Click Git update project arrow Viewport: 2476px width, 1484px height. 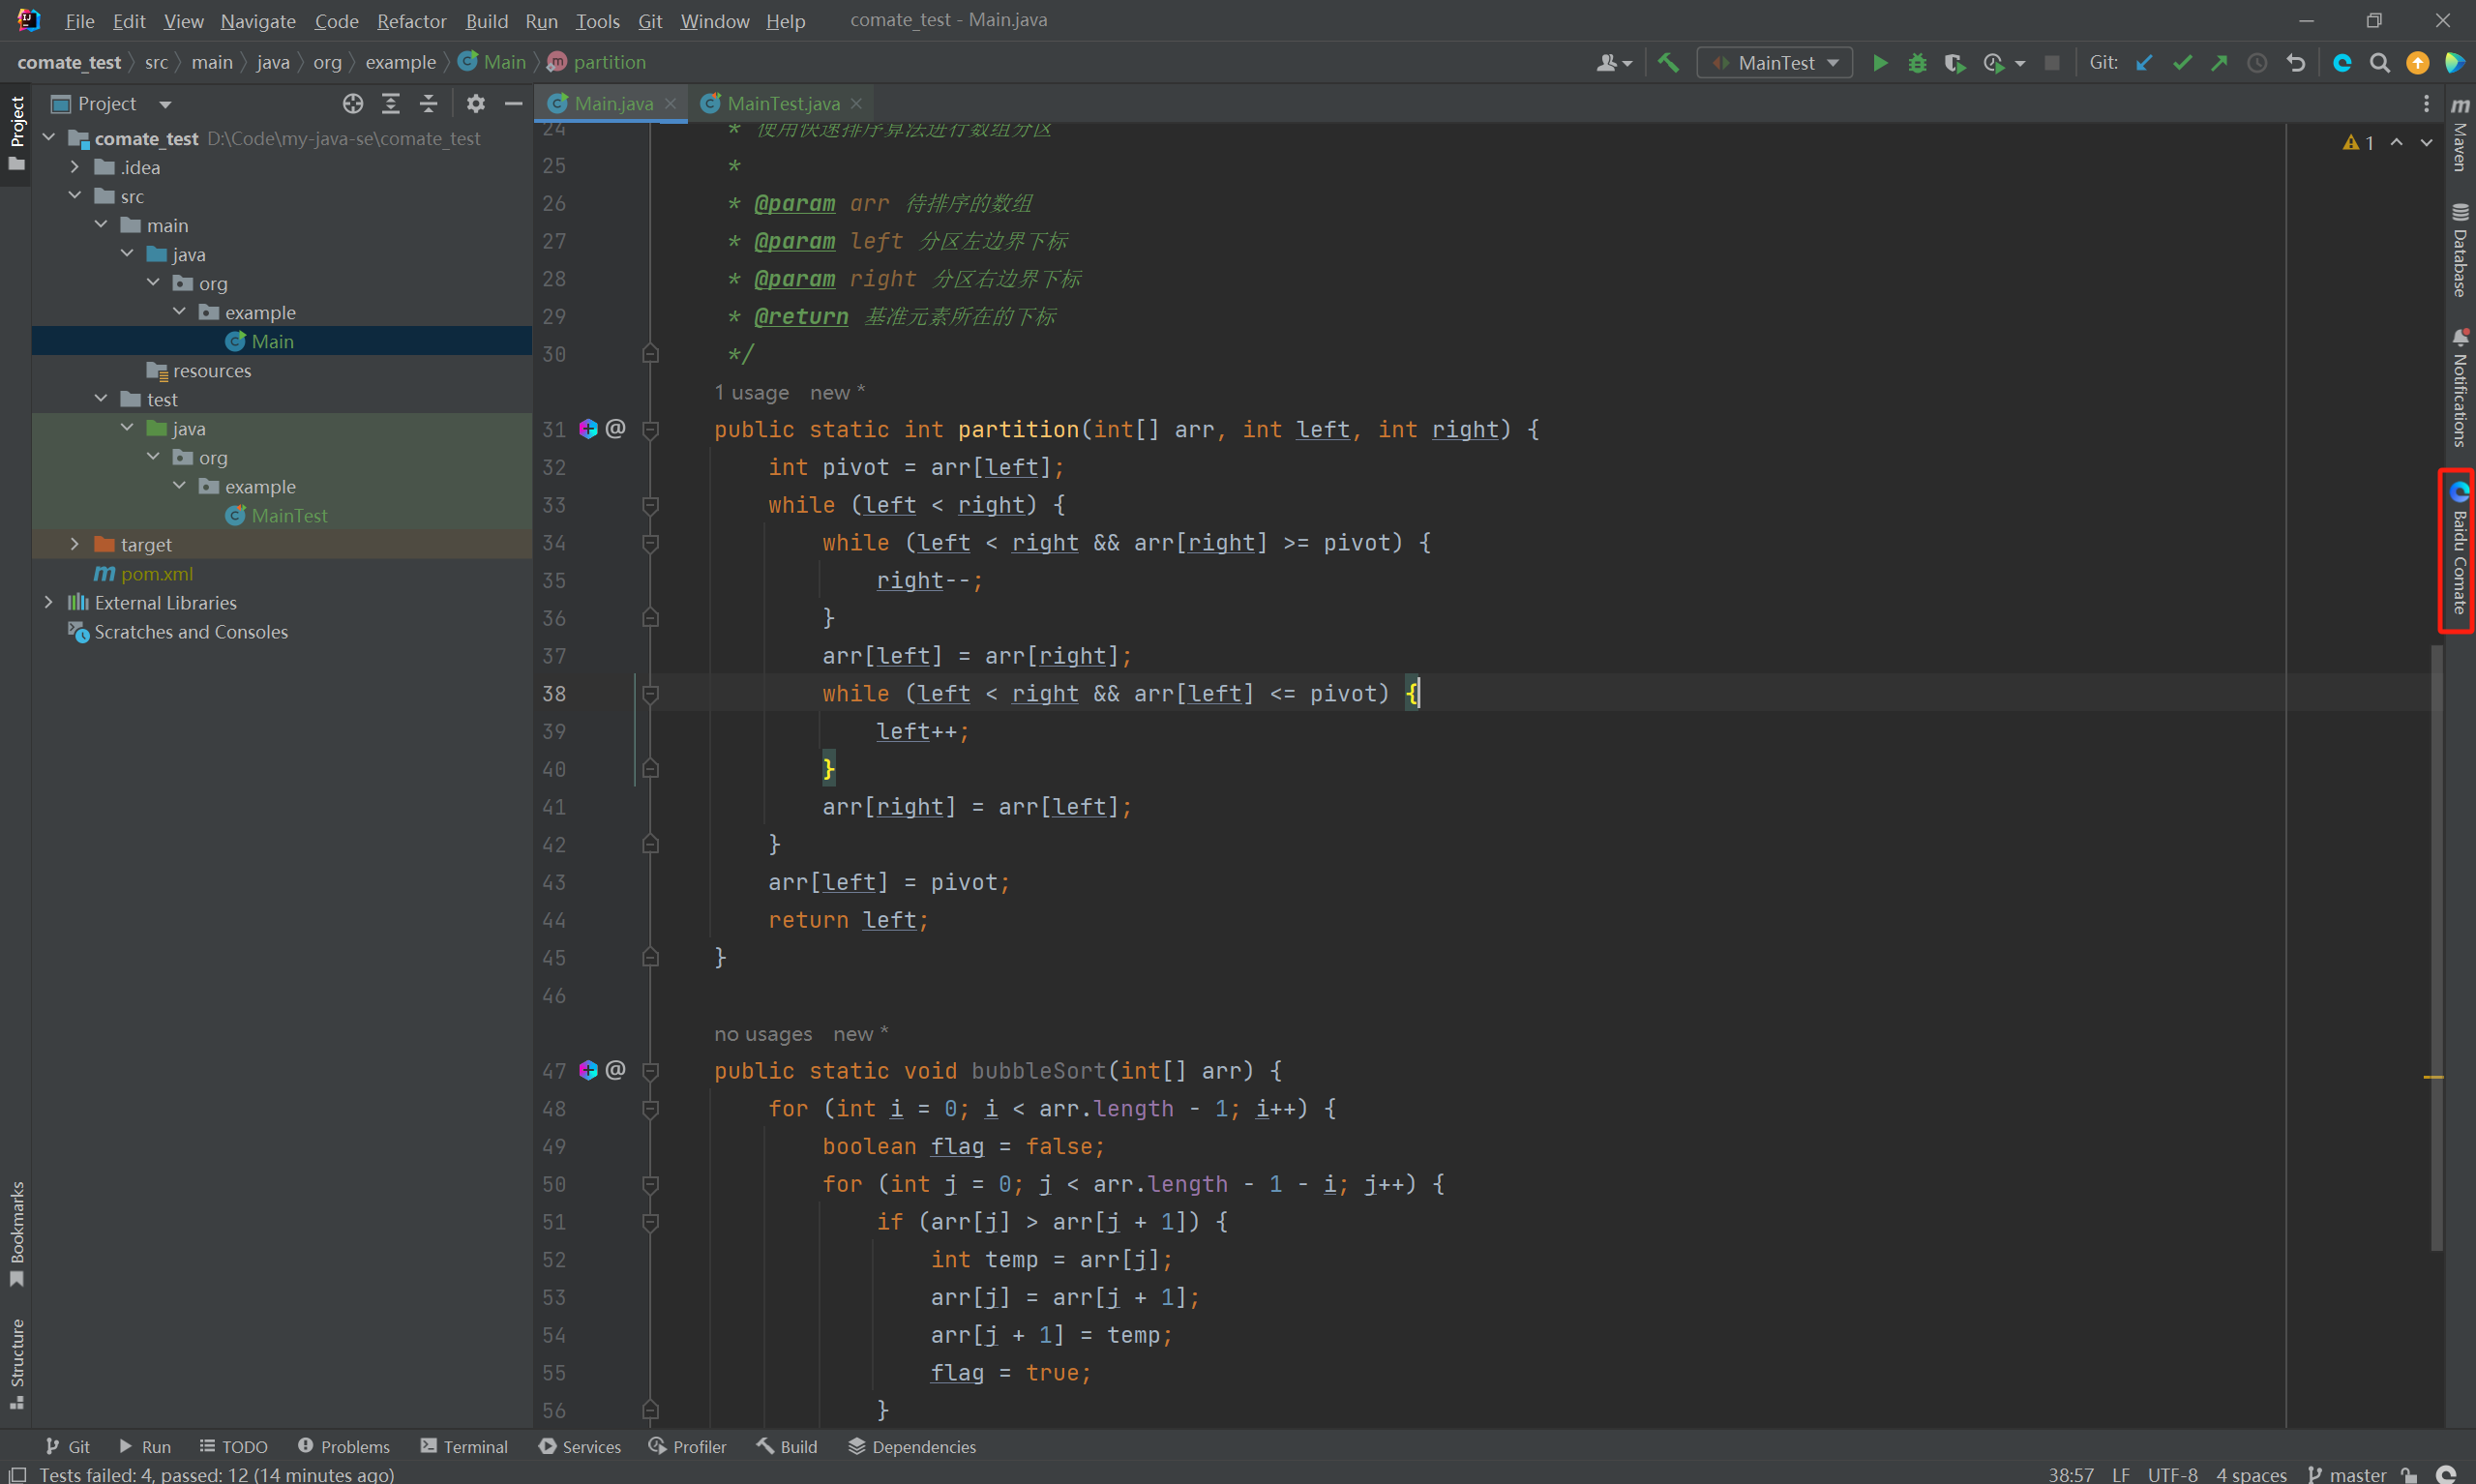2144,63
